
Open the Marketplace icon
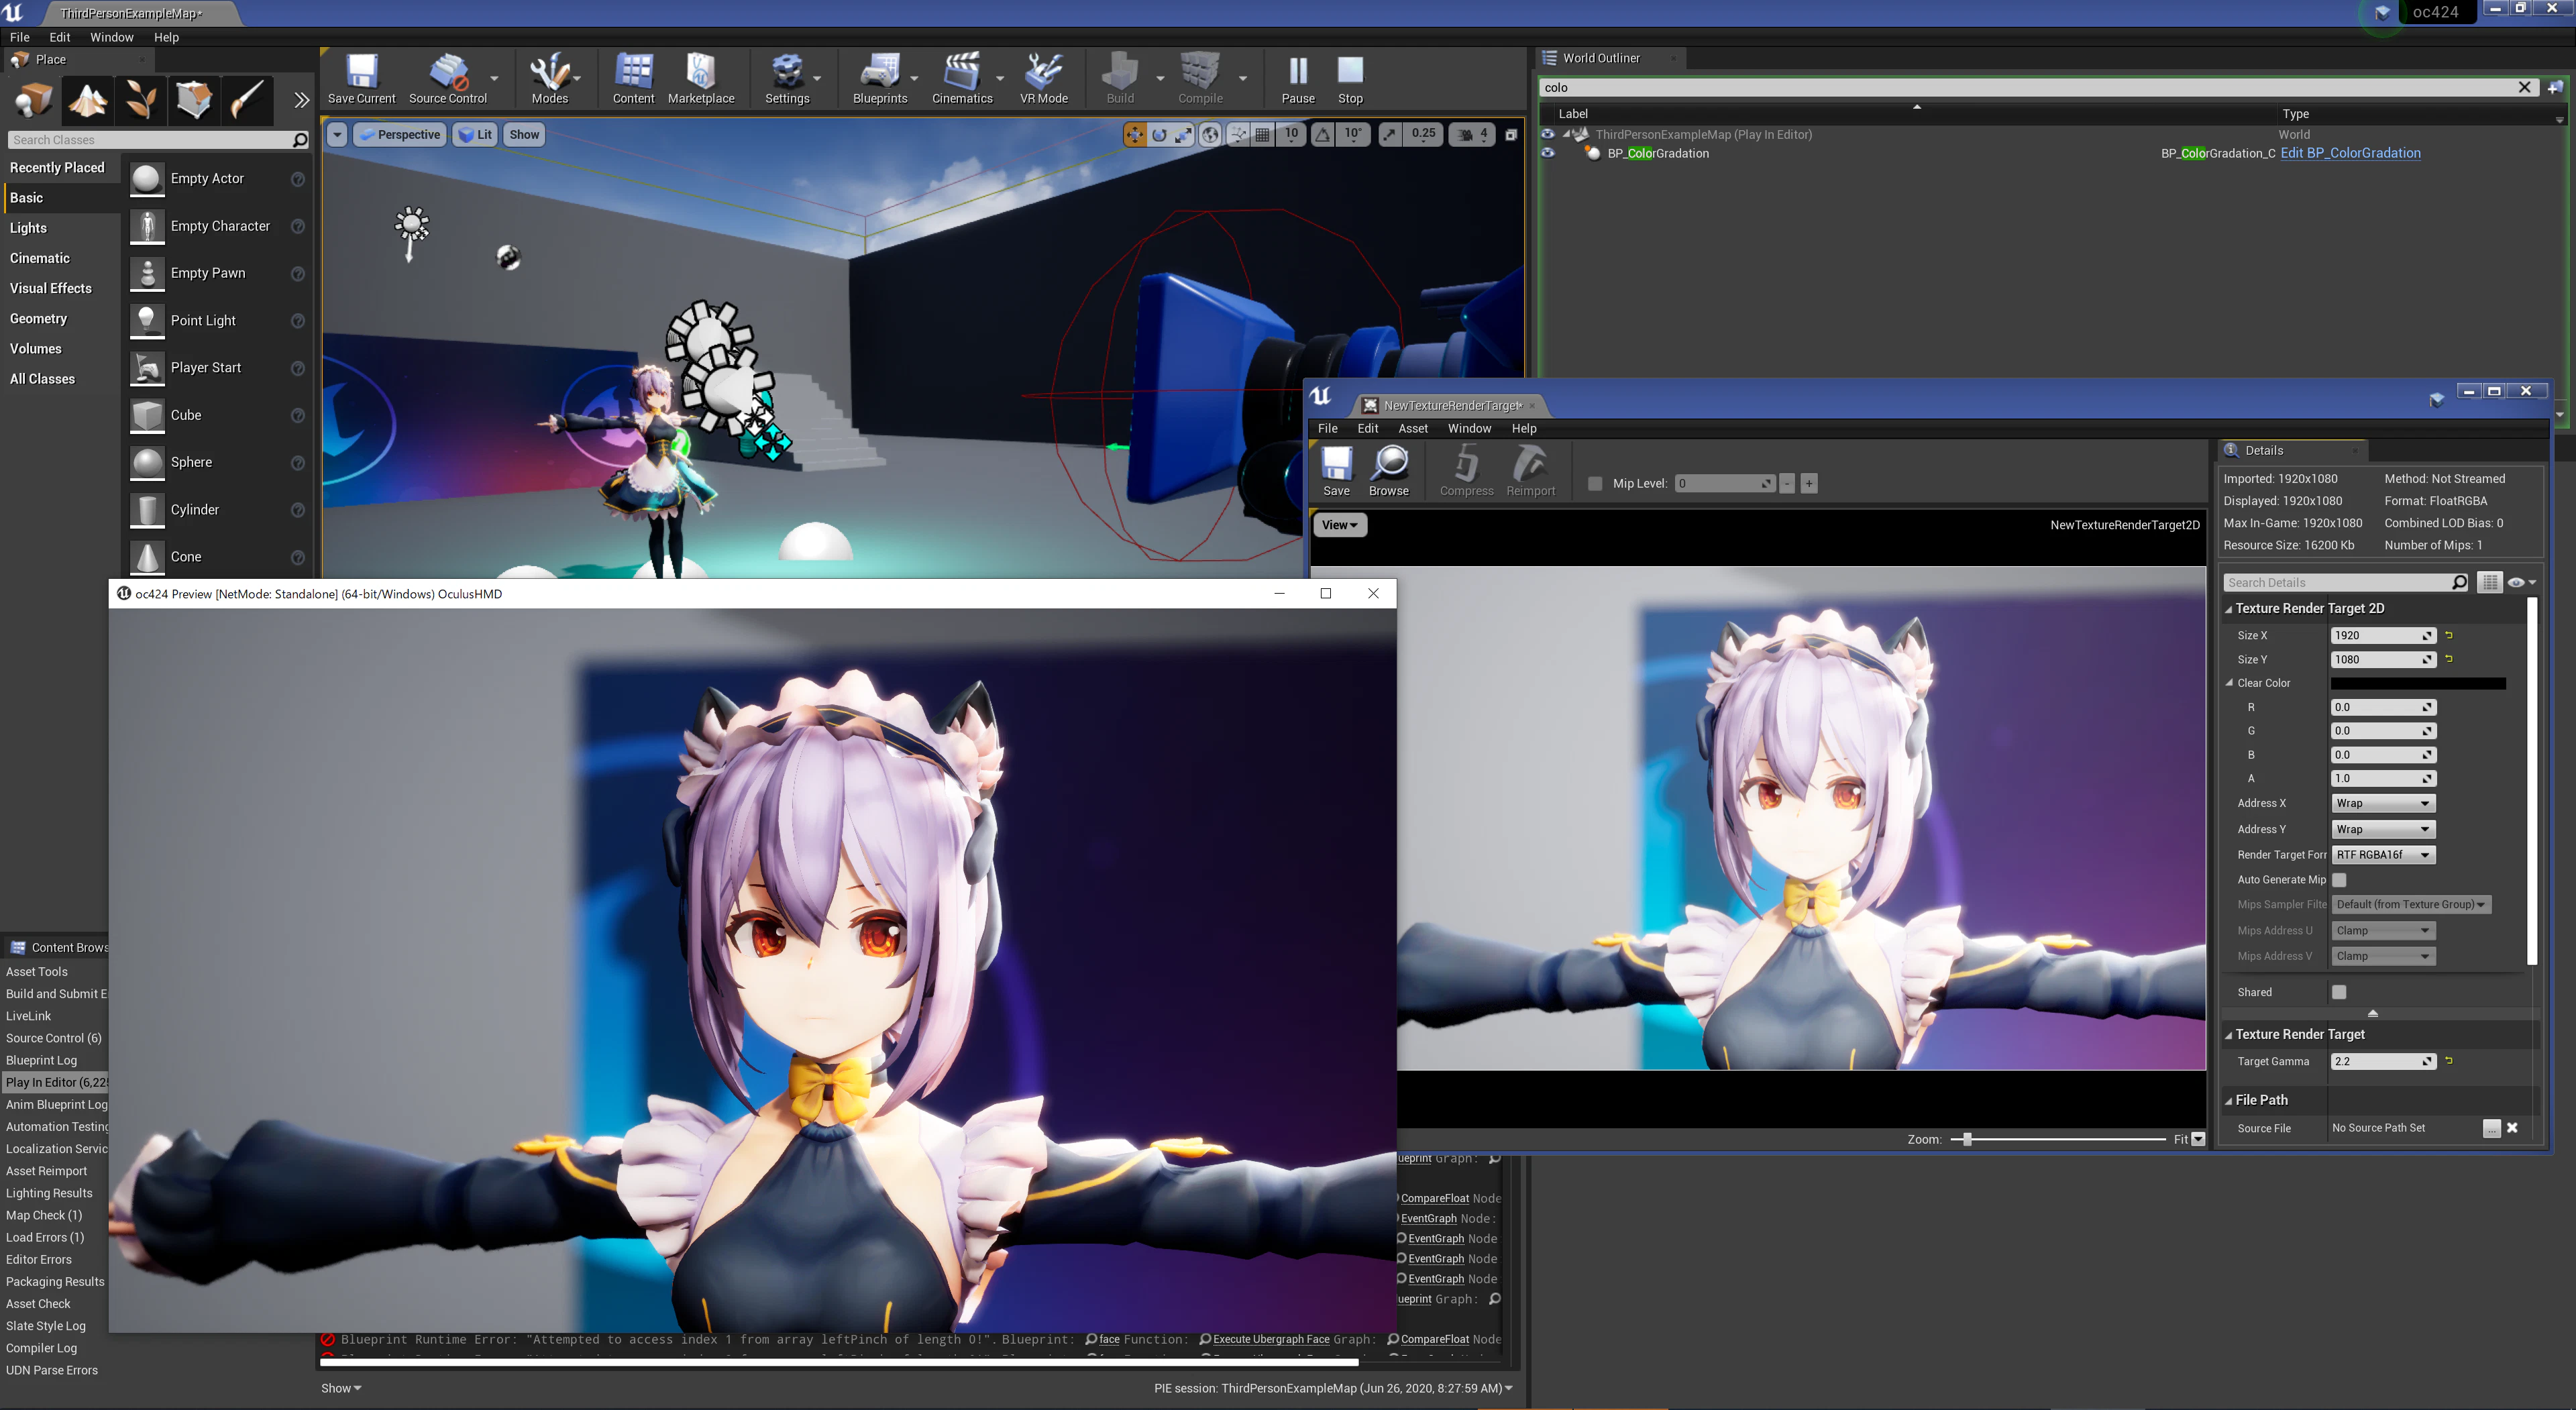700,79
